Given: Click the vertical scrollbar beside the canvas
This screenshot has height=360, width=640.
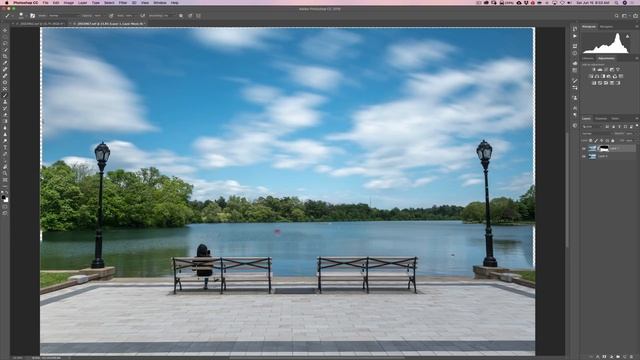Looking at the screenshot, I should [567, 190].
